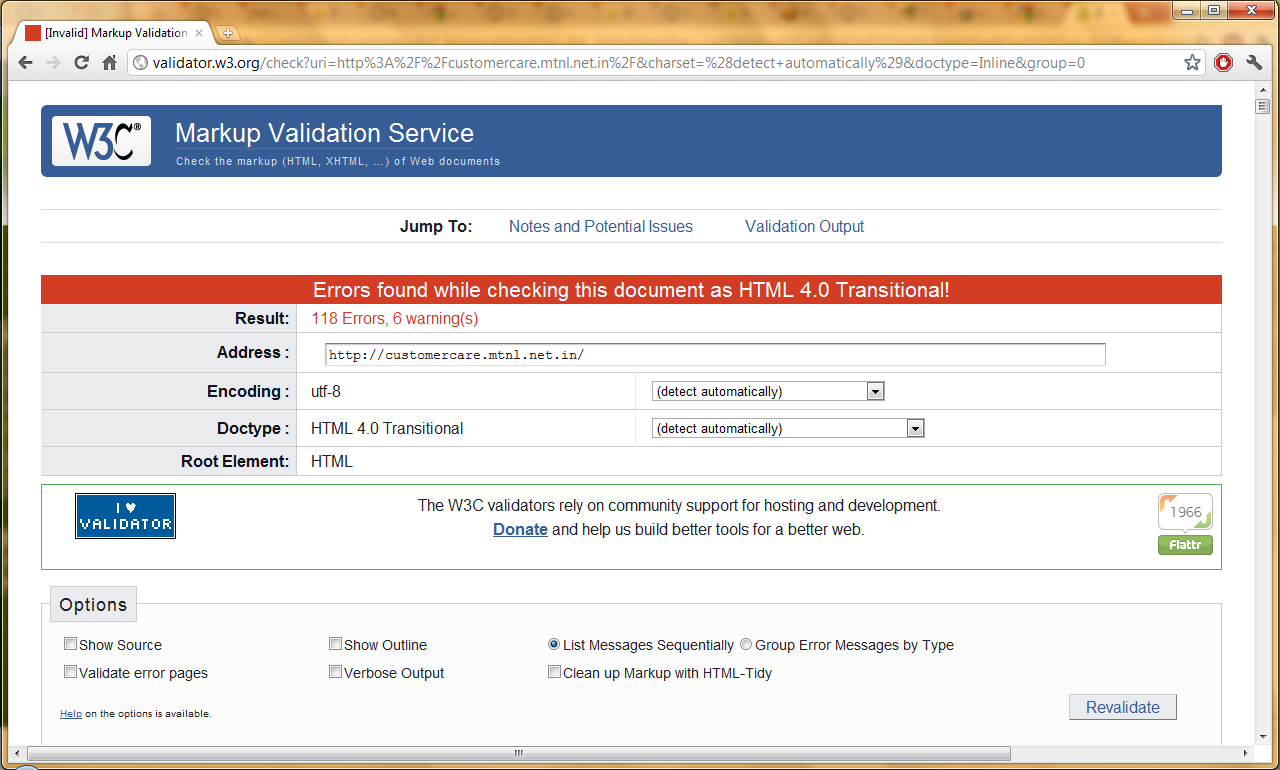Click the green Flattr button

pyautogui.click(x=1185, y=545)
